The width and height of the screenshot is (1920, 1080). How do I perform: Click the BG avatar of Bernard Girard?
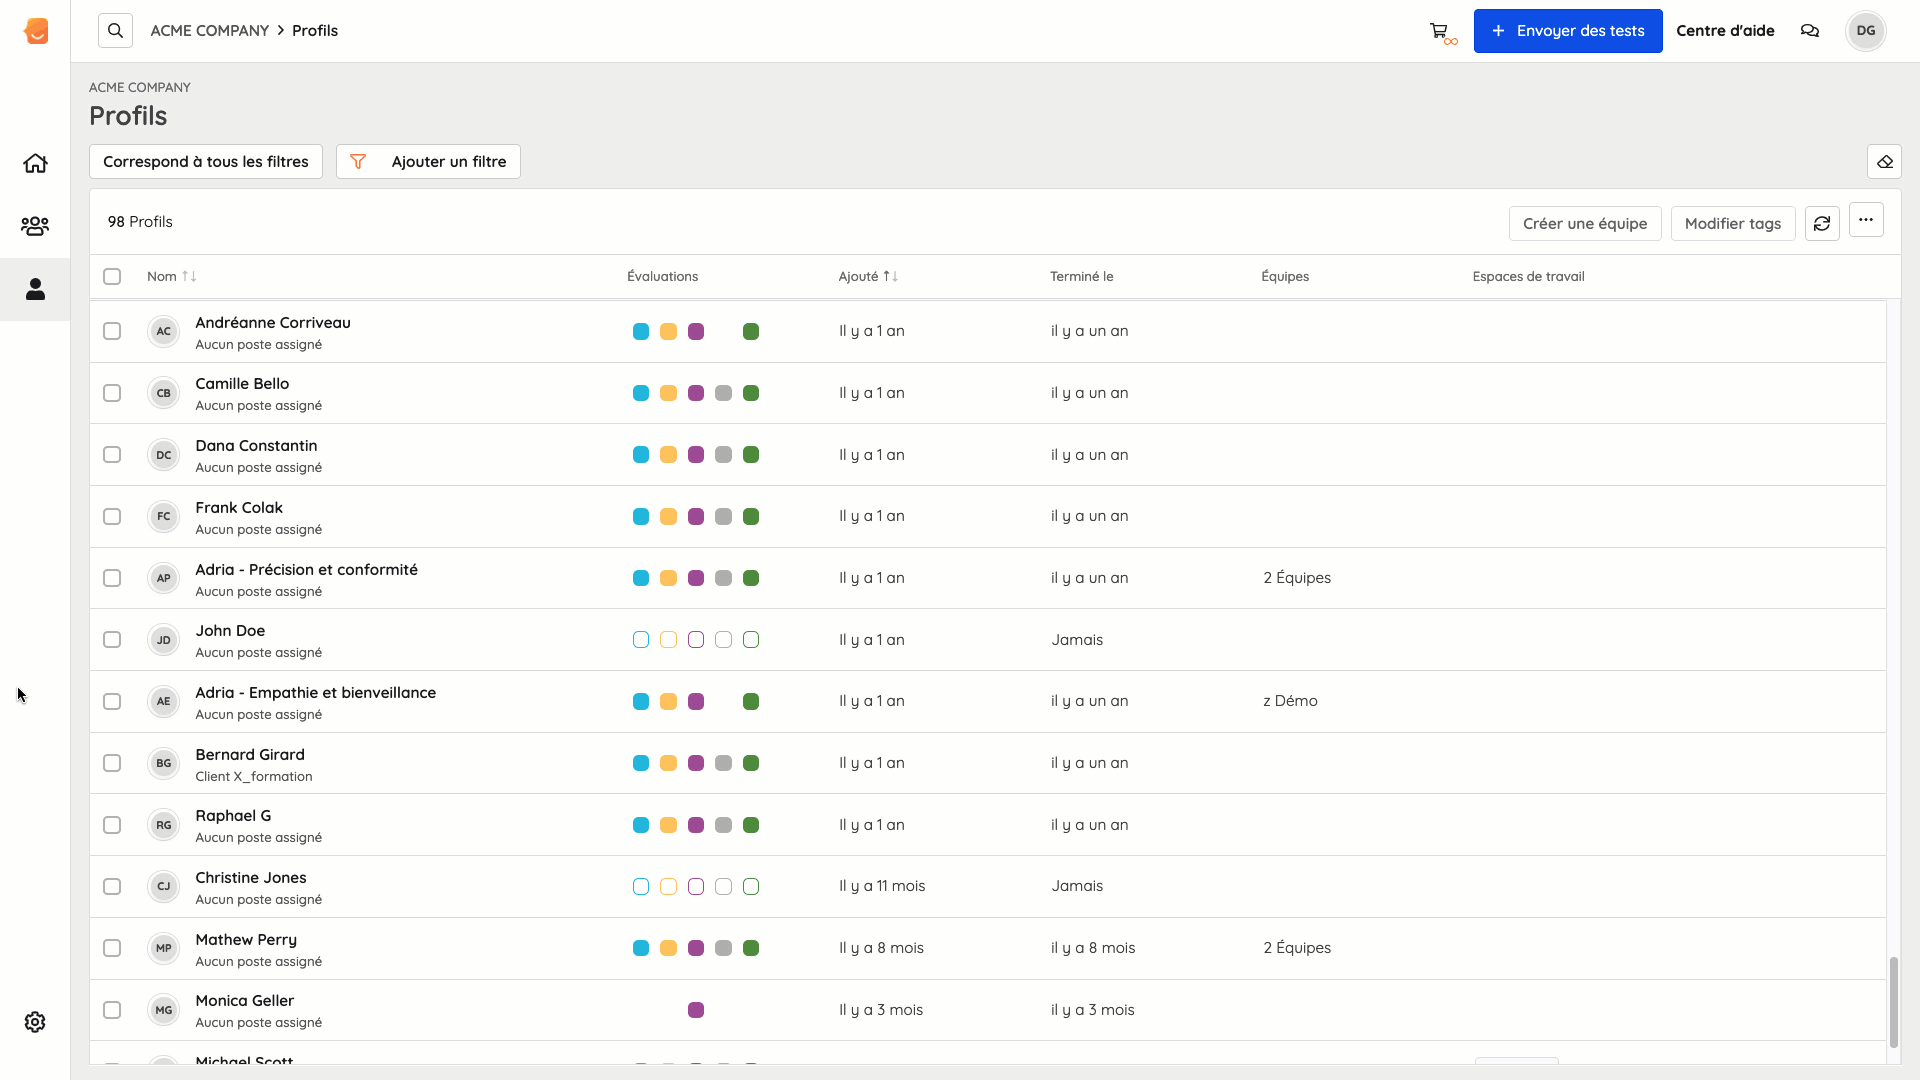pos(163,763)
